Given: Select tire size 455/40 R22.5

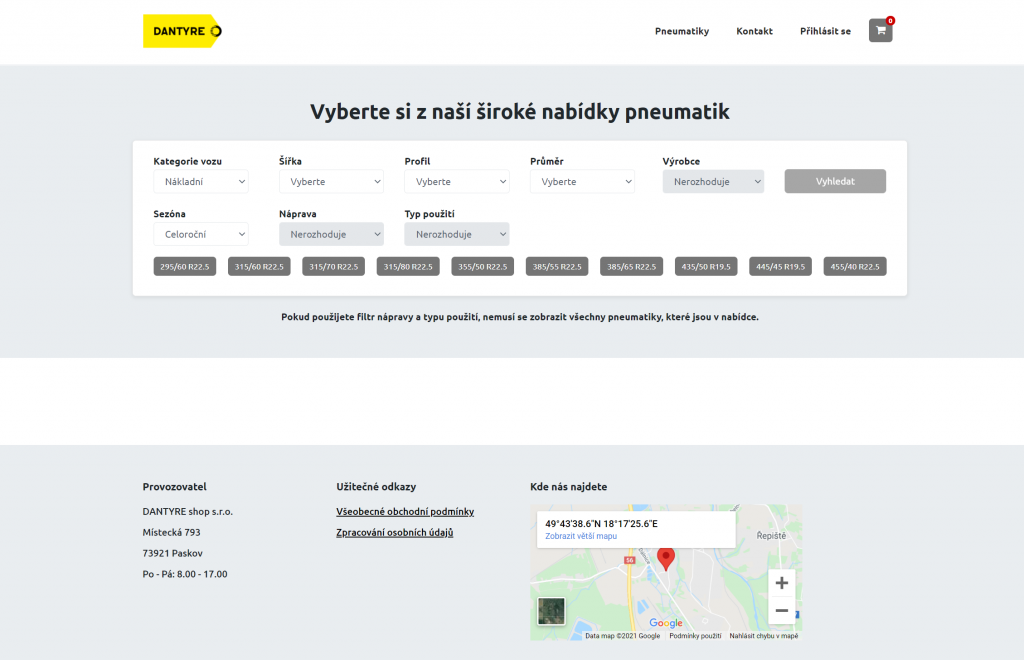Looking at the screenshot, I should (x=855, y=266).
